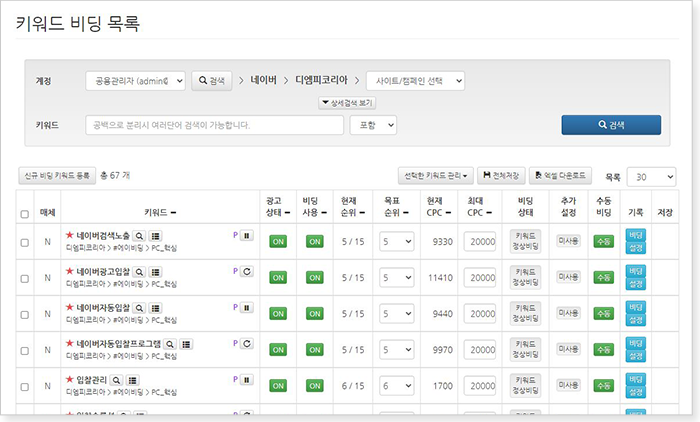Click magnifier icon next to 네이버검색노출
The height and width of the screenshot is (422, 700).
point(140,235)
